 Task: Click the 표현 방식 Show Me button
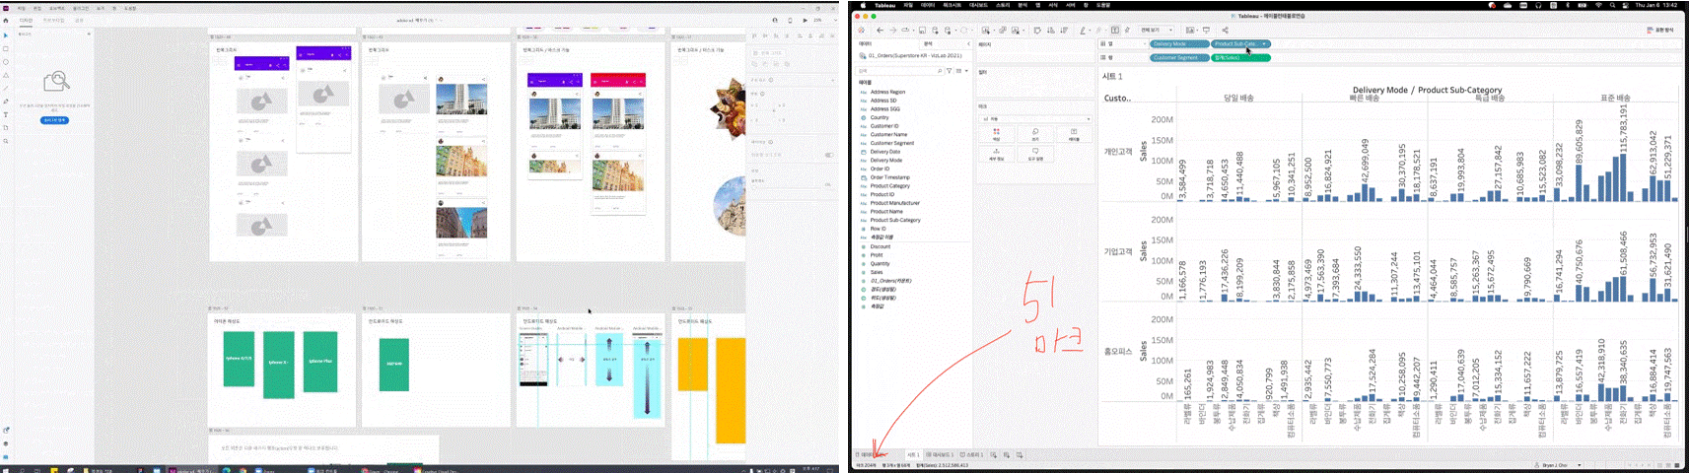[x=1658, y=30]
